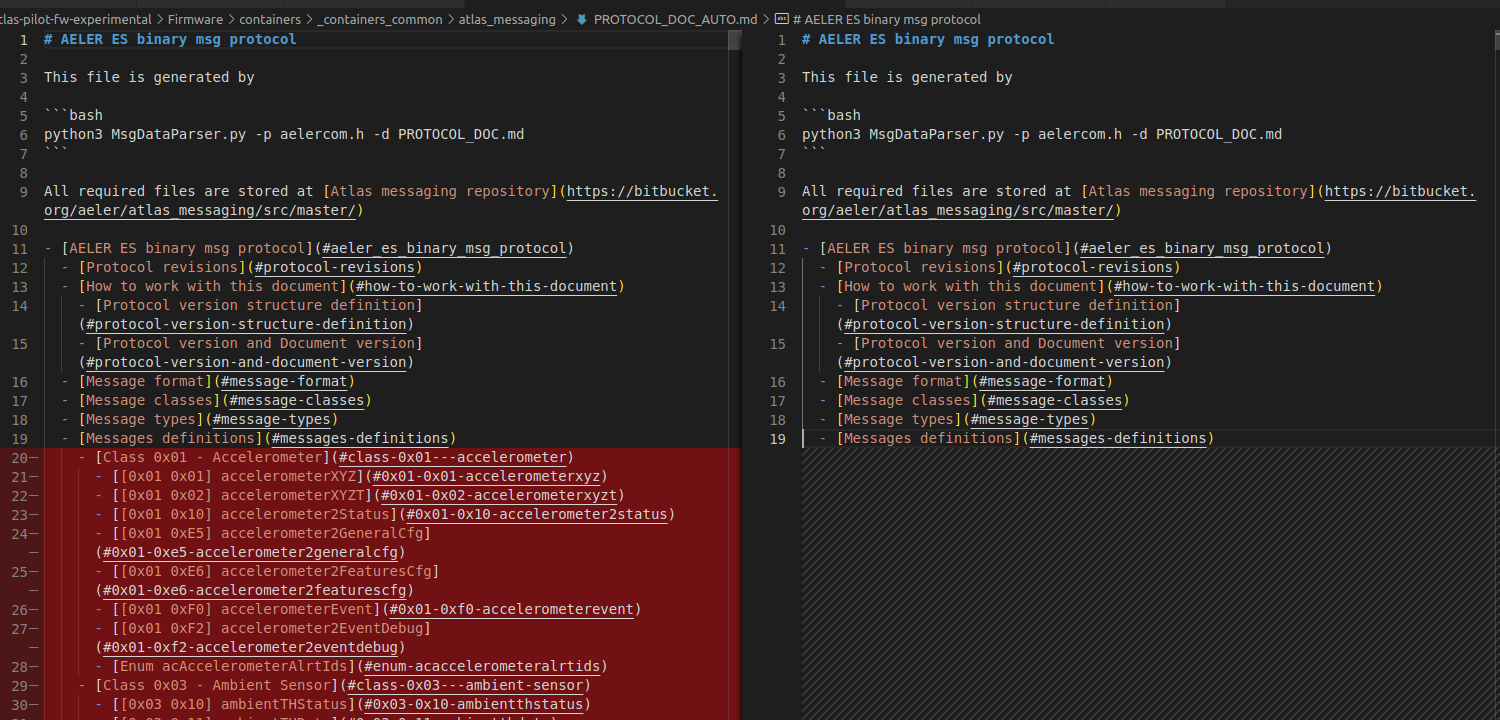Click the '# AELER ES binary msg protocol' heading in right pane
Viewport: 1500px width, 720px height.
[928, 39]
